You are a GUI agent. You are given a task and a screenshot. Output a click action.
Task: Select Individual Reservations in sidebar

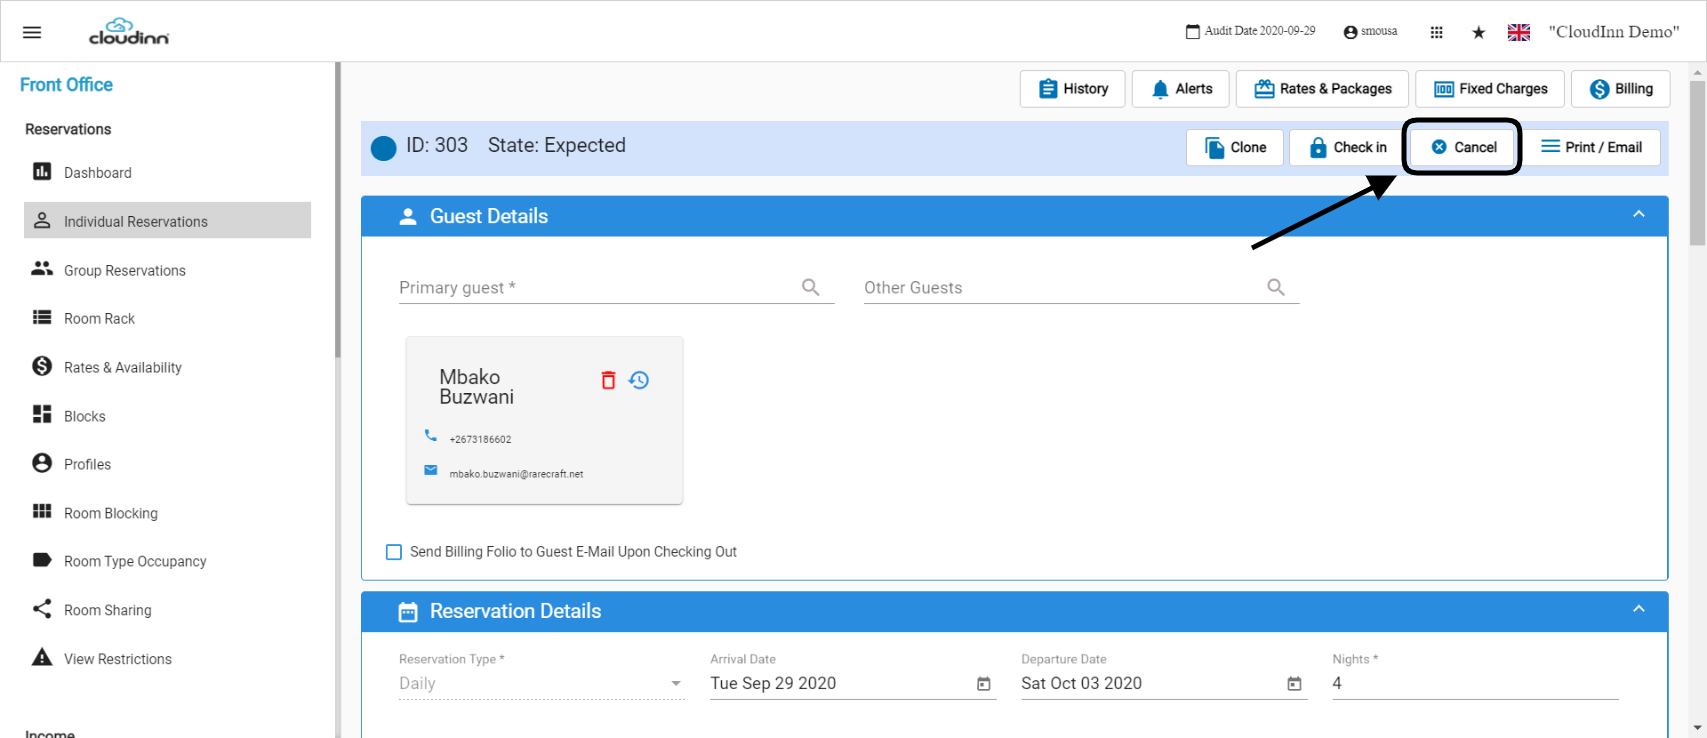[x=167, y=221]
